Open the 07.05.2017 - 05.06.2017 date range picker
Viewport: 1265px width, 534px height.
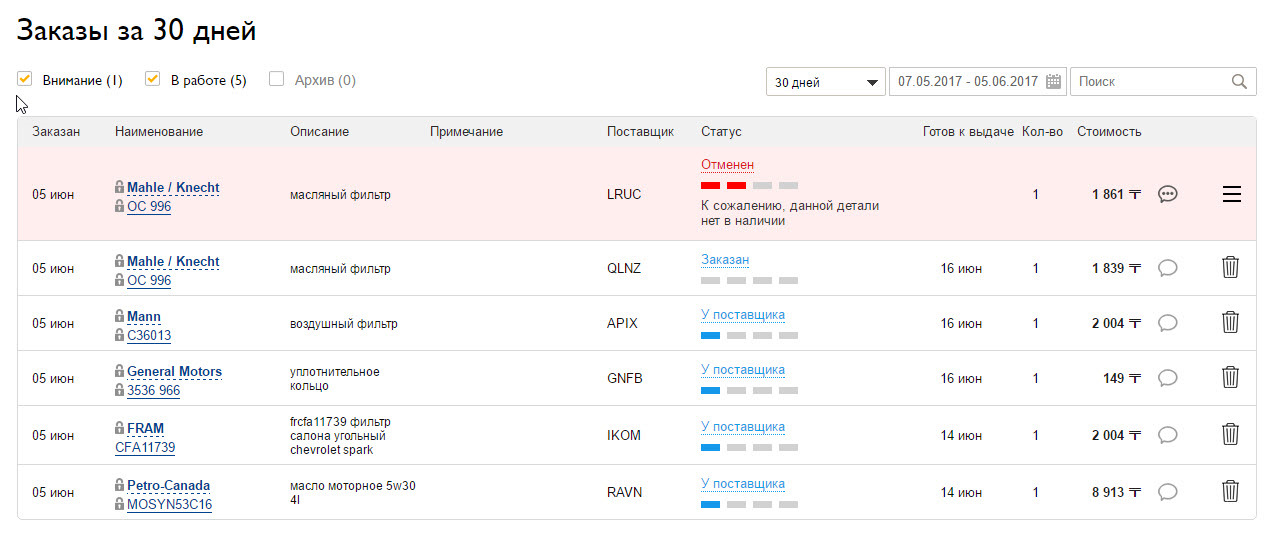point(967,82)
